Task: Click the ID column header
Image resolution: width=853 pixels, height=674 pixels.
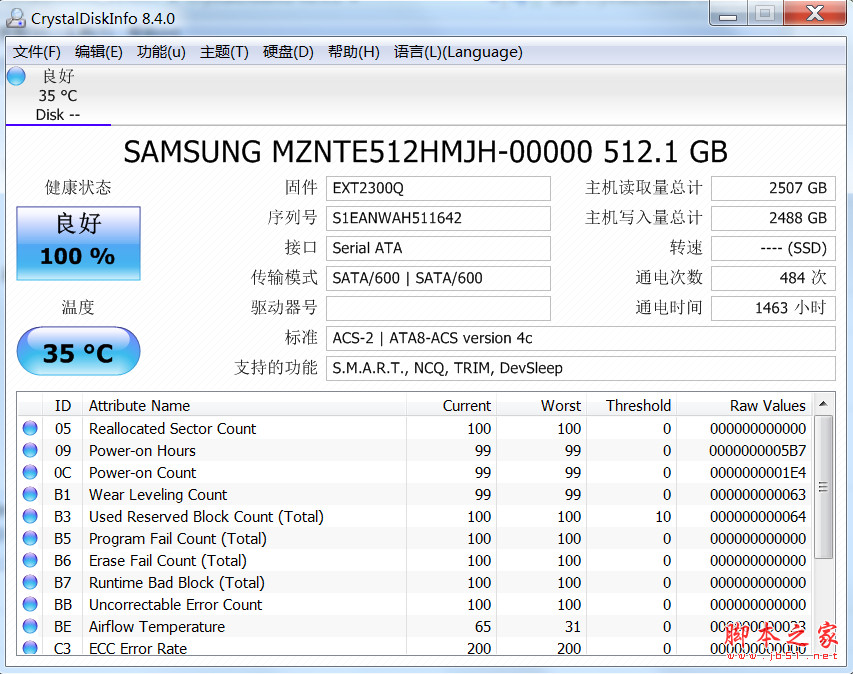Action: point(63,405)
